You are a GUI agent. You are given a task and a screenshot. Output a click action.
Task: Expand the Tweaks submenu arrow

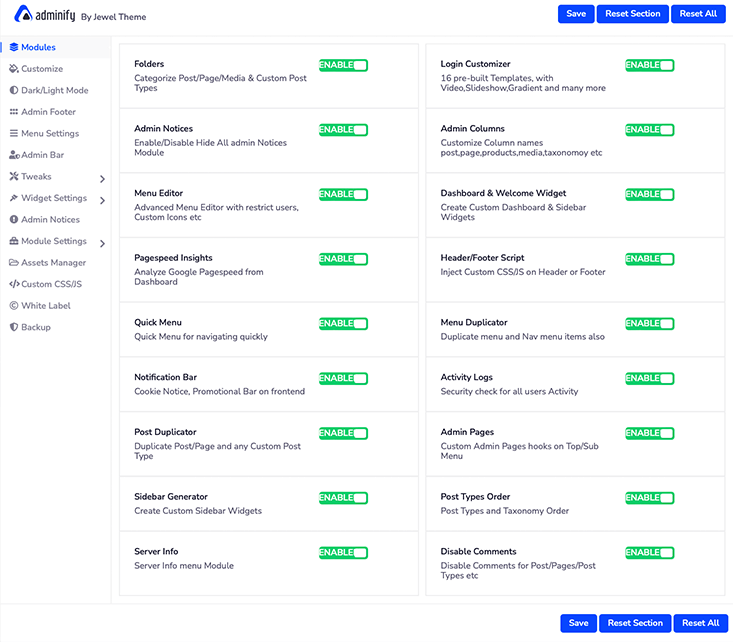(102, 179)
